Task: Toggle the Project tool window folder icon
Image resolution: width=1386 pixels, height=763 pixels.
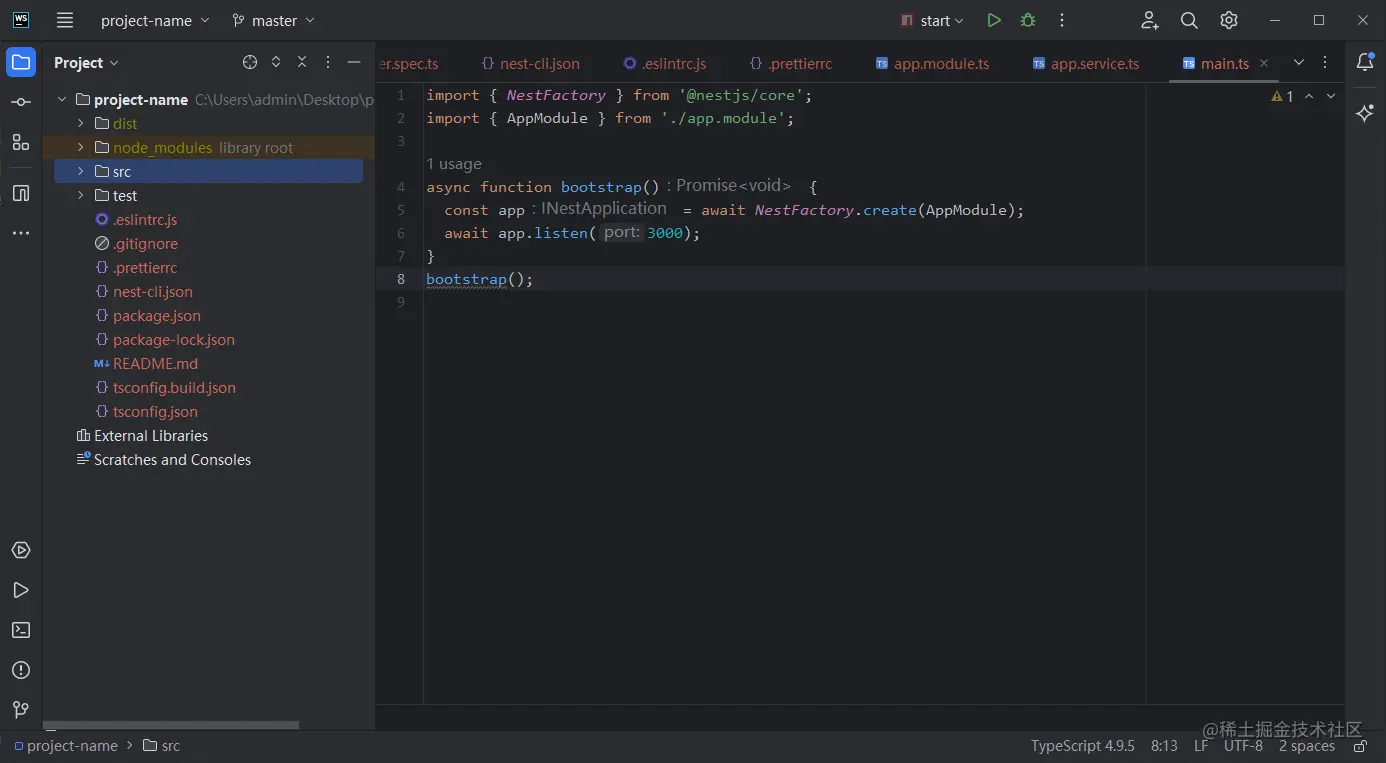Action: [21, 62]
